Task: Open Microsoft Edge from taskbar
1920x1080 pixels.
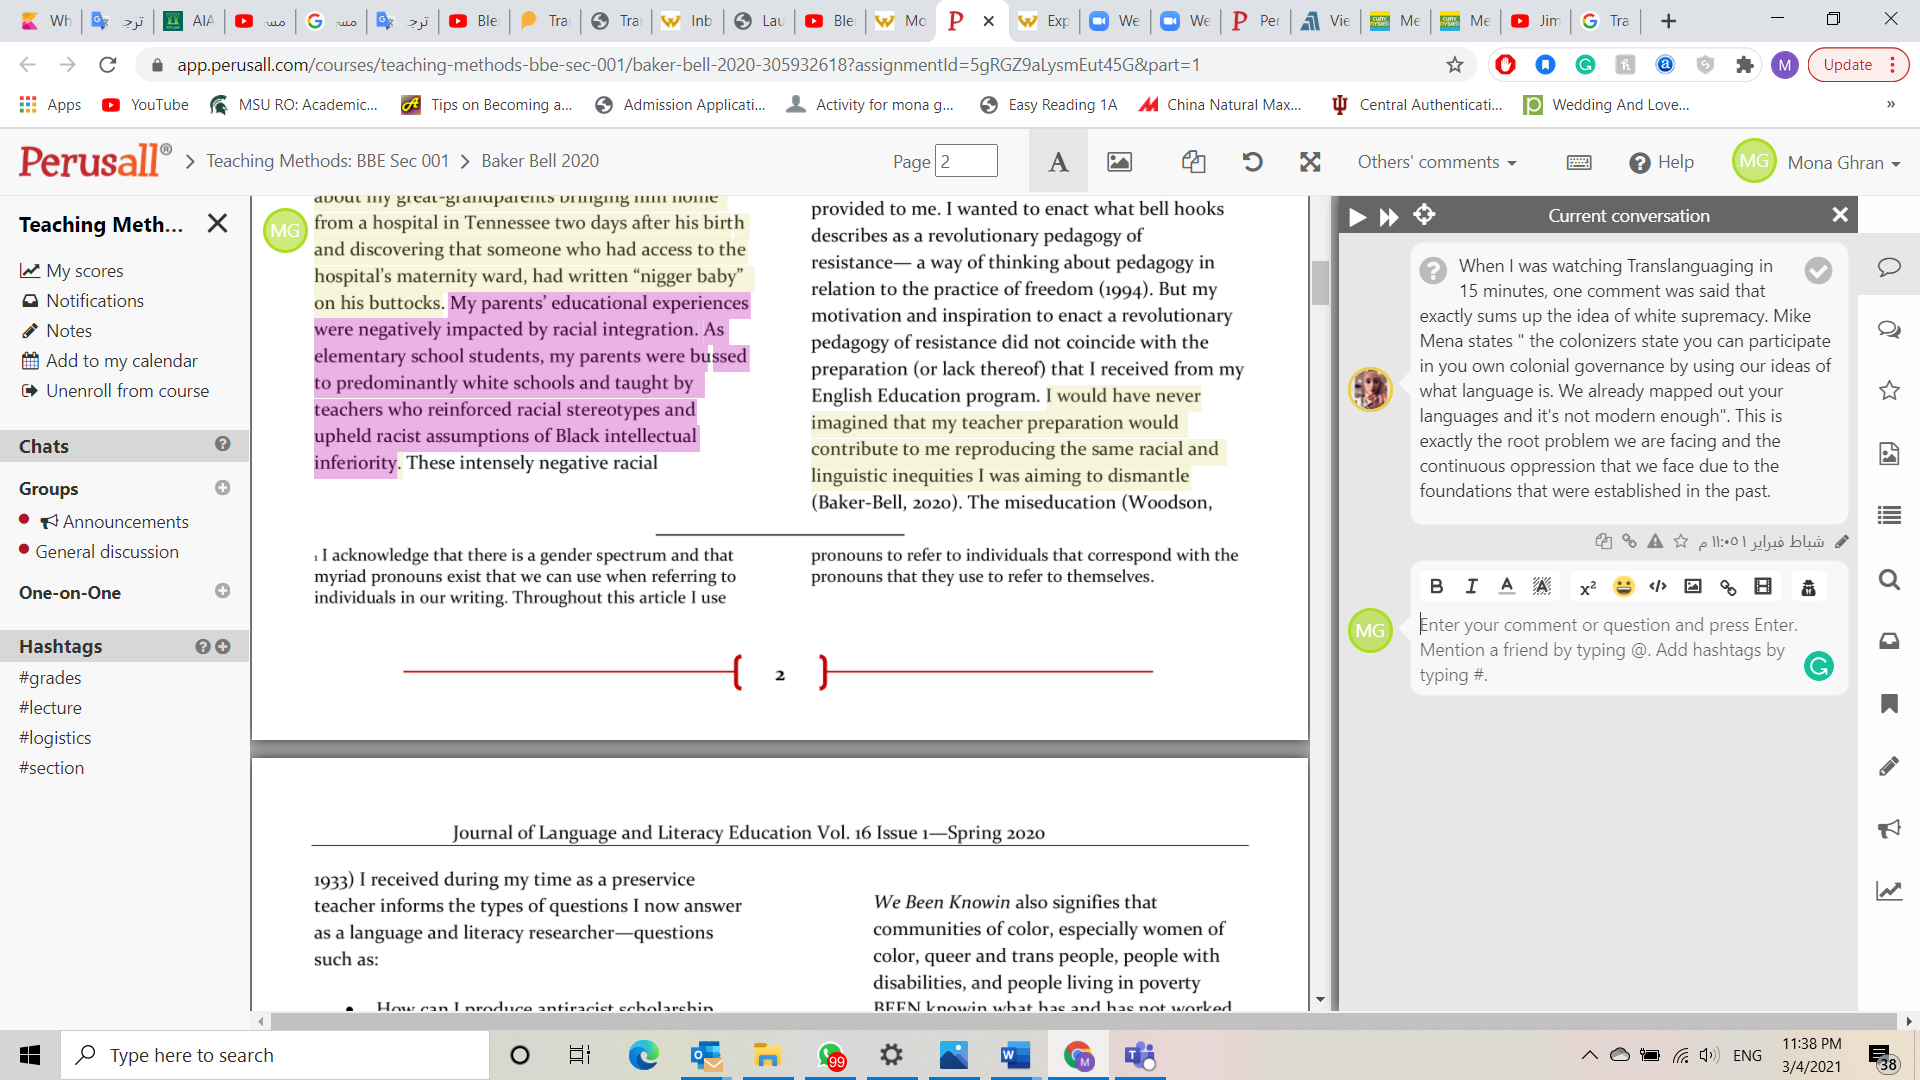Action: point(643,1055)
